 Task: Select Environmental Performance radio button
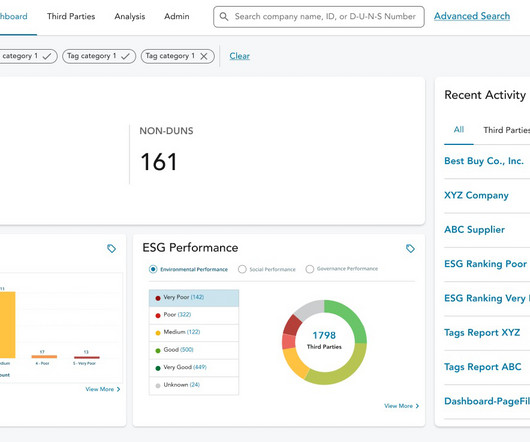(153, 269)
